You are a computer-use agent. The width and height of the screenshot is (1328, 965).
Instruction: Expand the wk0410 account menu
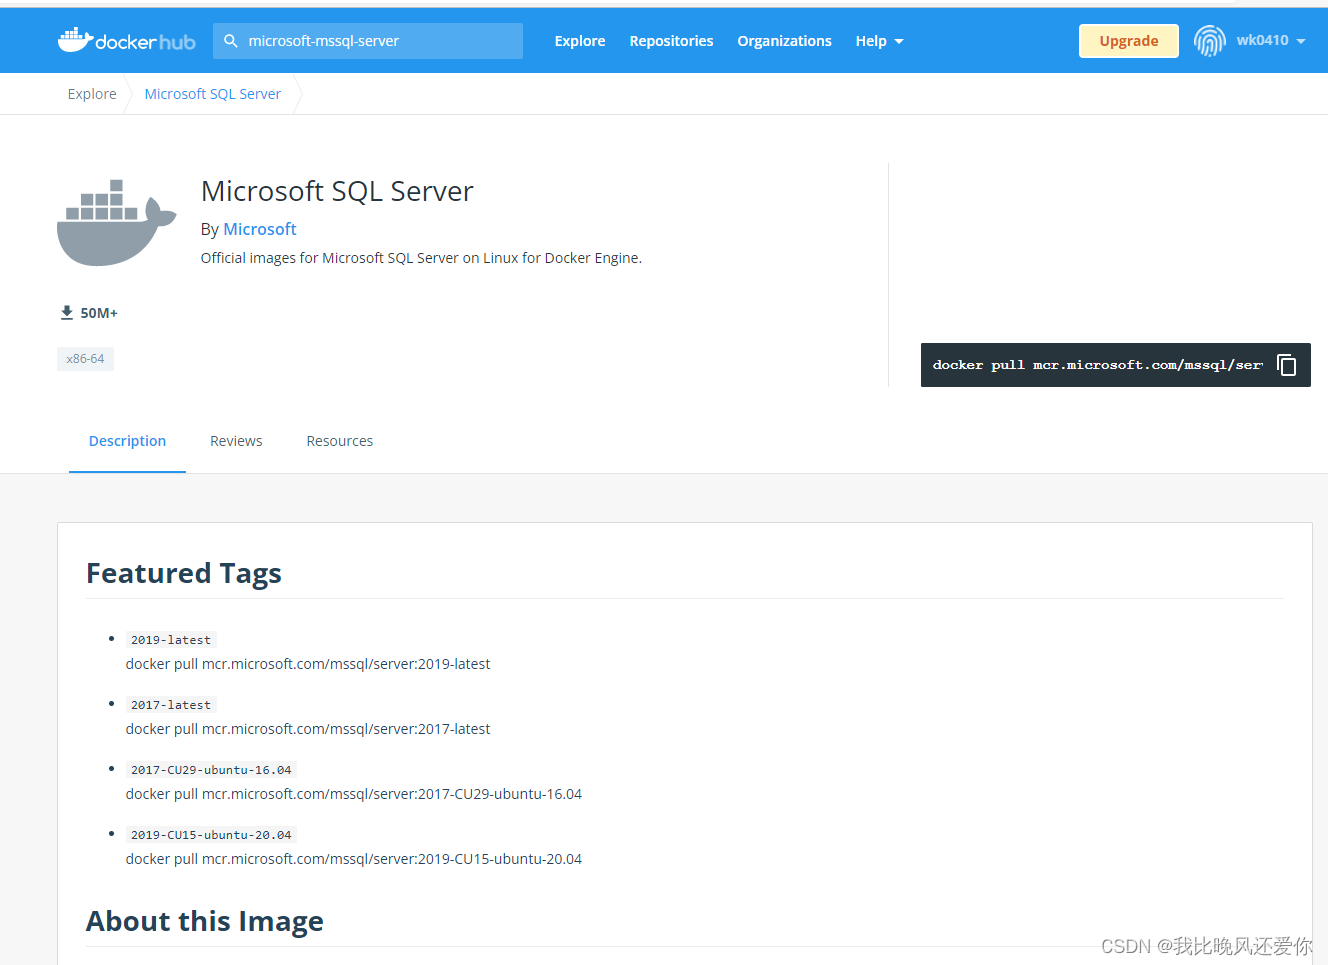pos(1271,41)
